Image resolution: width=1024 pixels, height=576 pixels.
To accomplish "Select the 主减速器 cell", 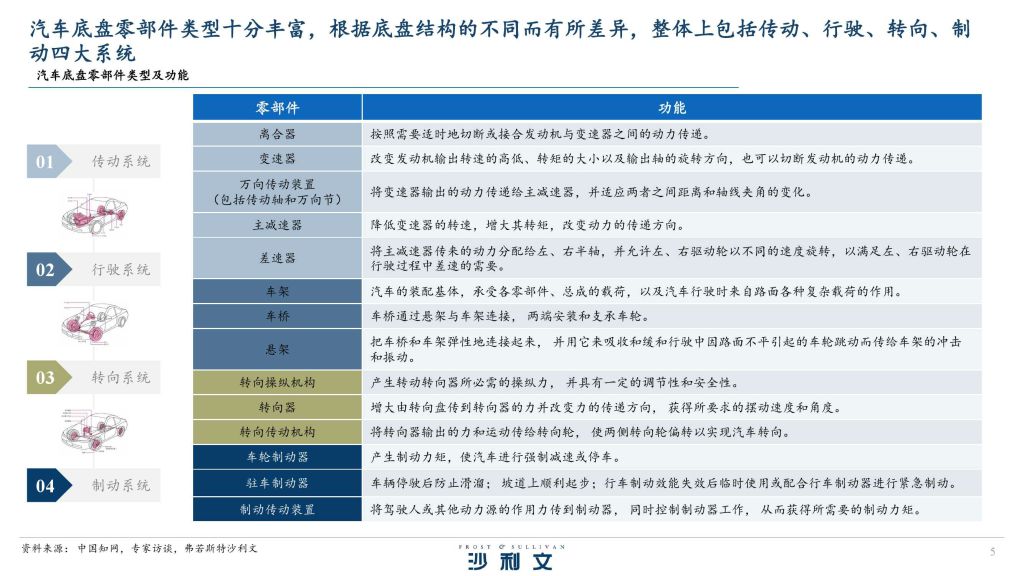I will coord(278,225).
